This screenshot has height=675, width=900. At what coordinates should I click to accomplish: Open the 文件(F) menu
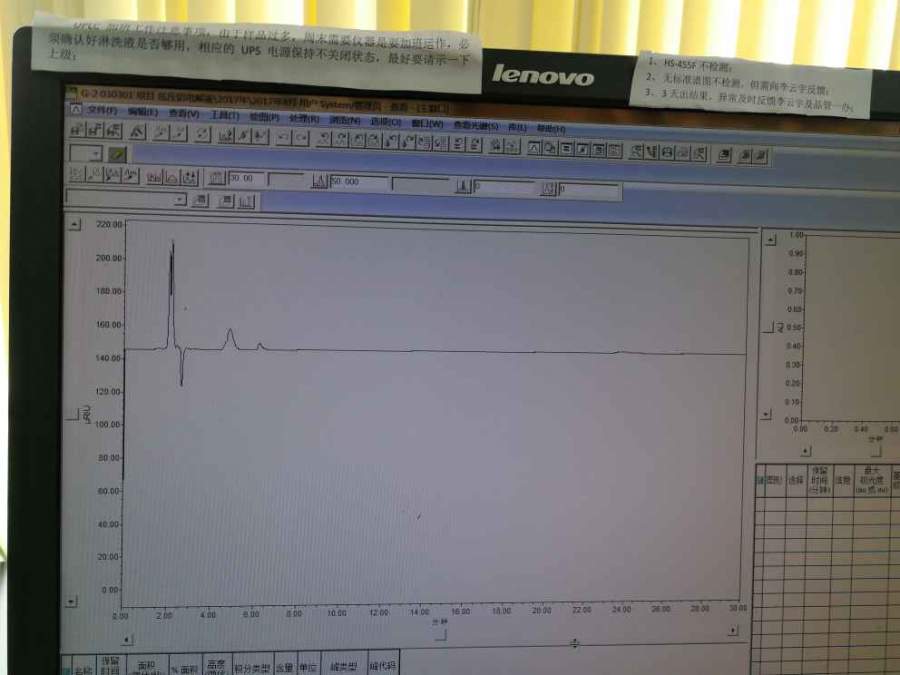(102, 110)
